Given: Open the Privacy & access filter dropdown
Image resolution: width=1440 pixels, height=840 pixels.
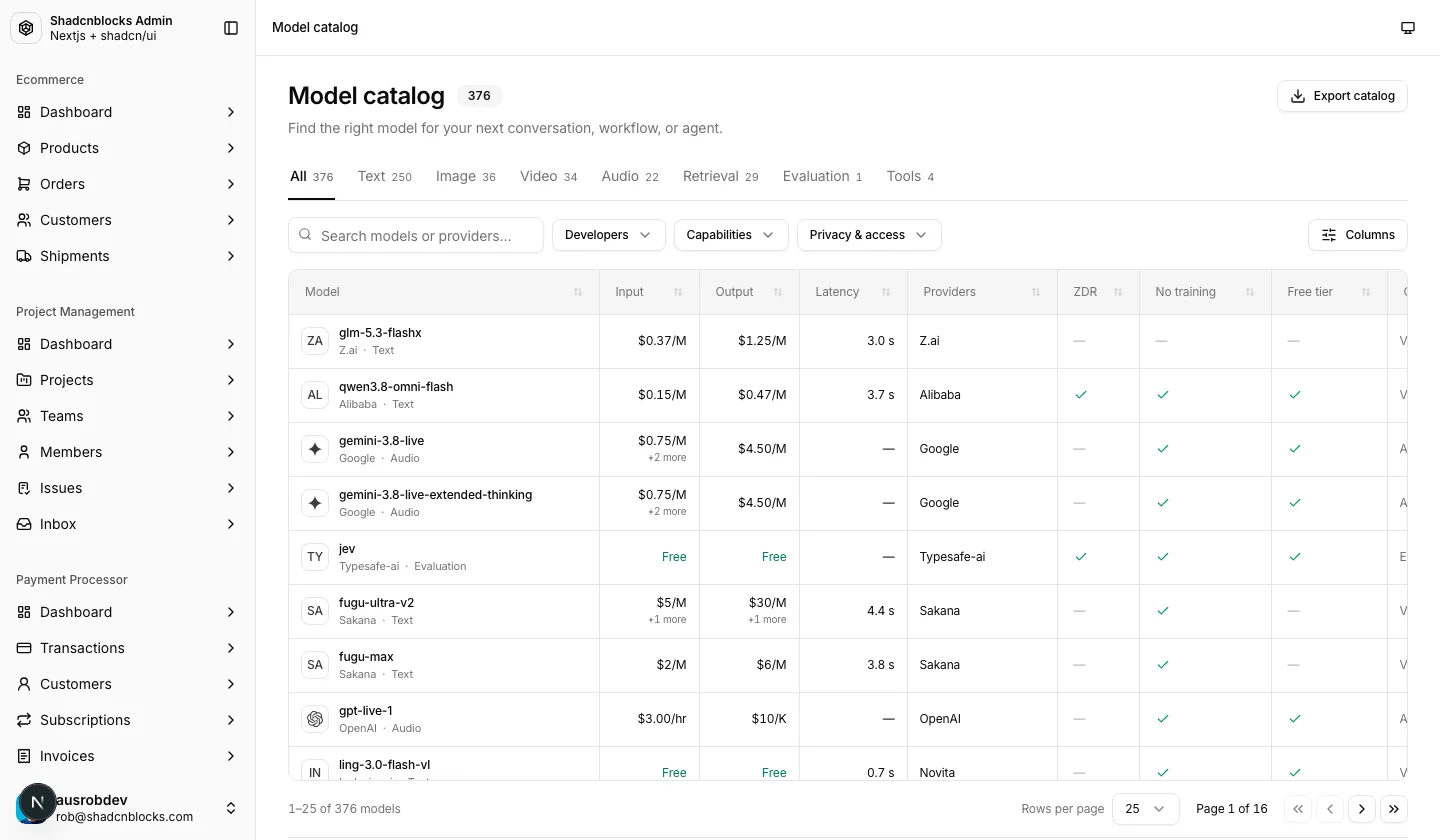Looking at the screenshot, I should tap(869, 235).
